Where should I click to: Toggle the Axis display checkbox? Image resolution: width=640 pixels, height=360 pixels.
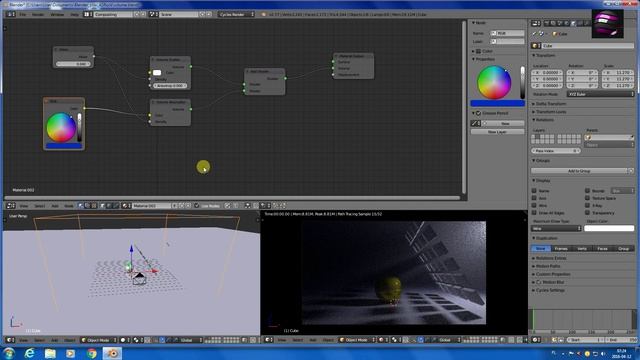(x=534, y=198)
